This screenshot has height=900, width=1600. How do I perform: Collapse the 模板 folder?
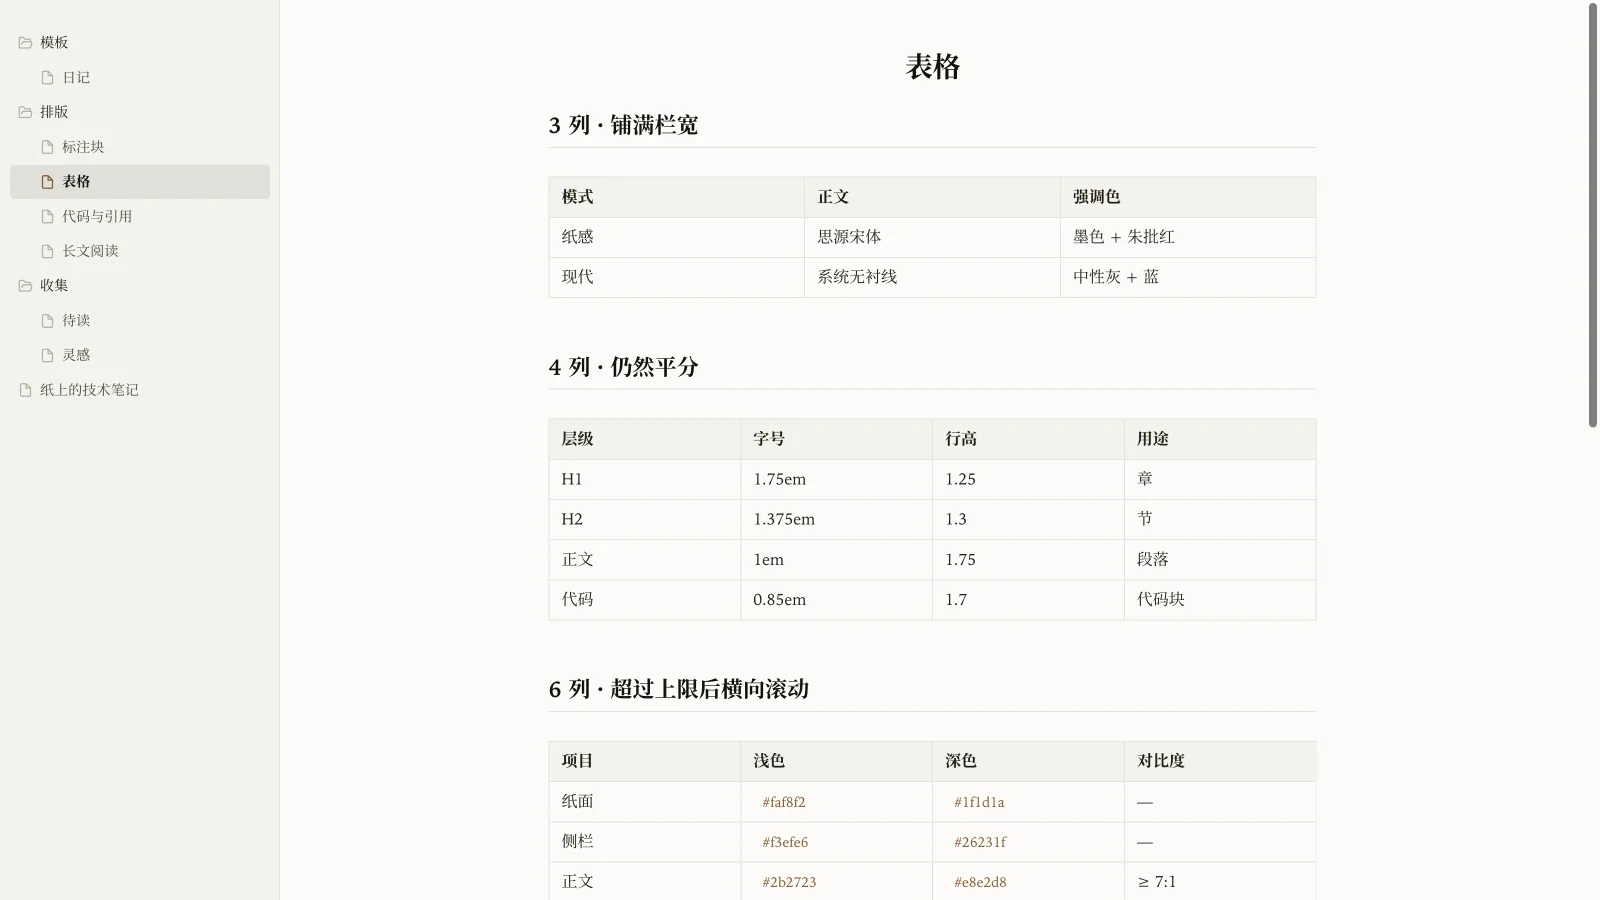(140, 43)
